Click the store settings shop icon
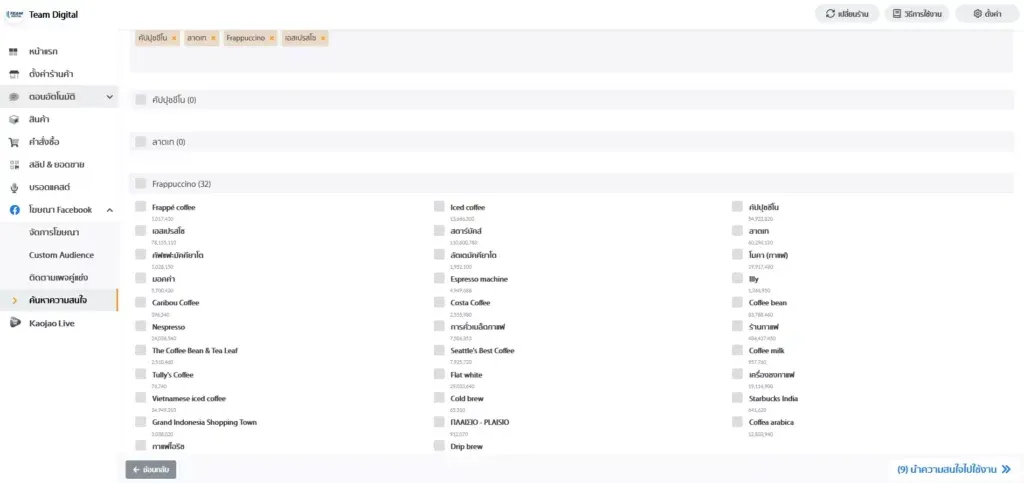1024x483 pixels. click(x=14, y=74)
